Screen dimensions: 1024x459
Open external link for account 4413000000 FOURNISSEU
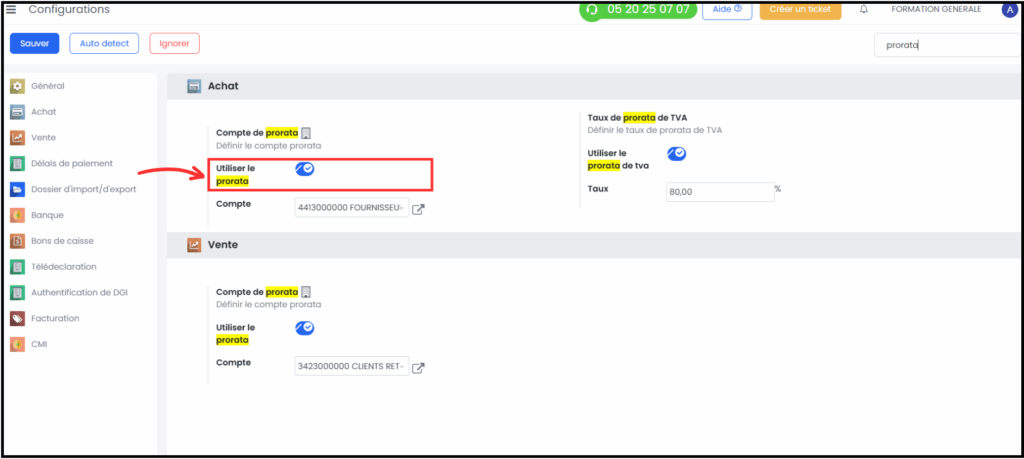click(418, 210)
